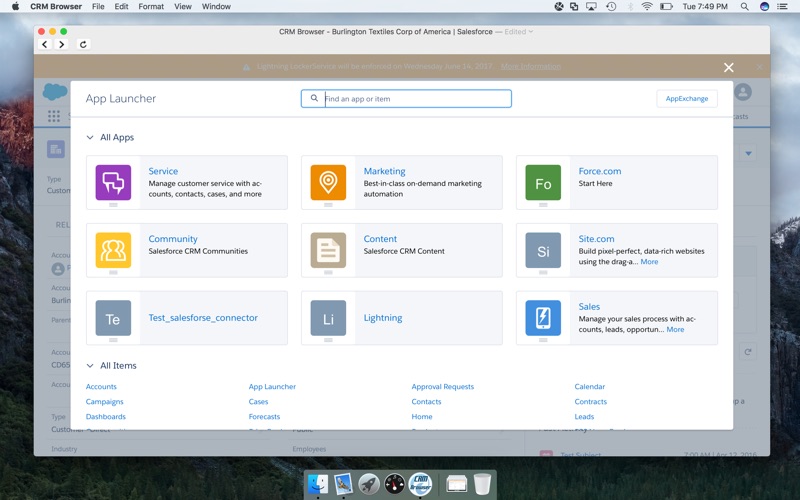Open the Service app link
Viewport: 800px width, 500px height.
pos(163,171)
